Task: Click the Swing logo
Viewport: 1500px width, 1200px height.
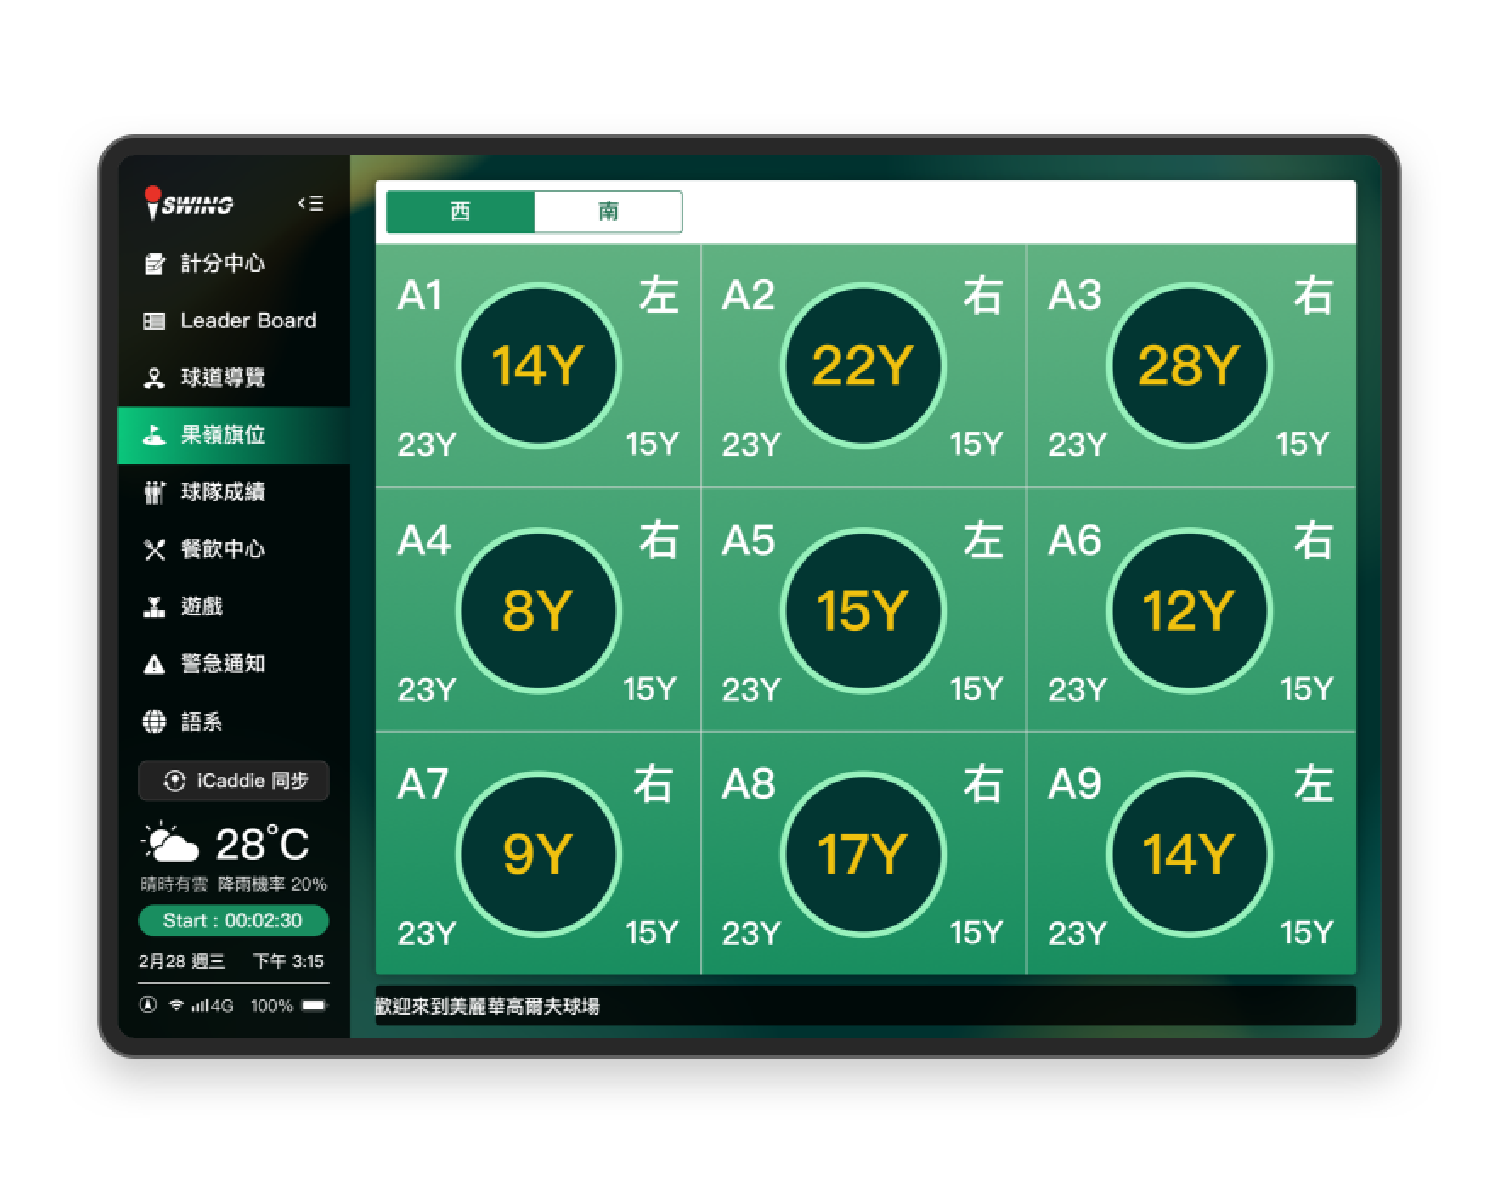Action: pos(189,203)
